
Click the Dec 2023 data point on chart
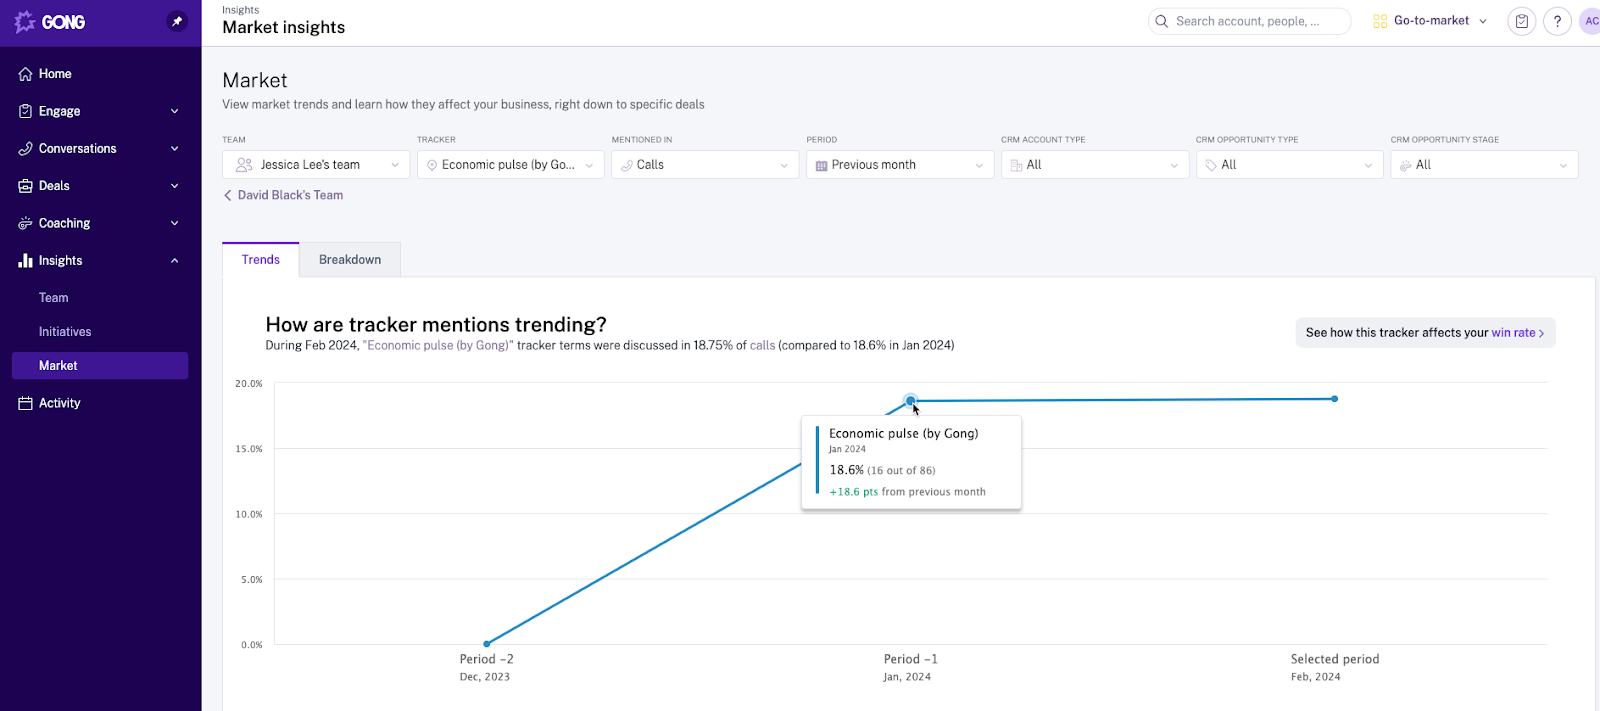coord(487,643)
